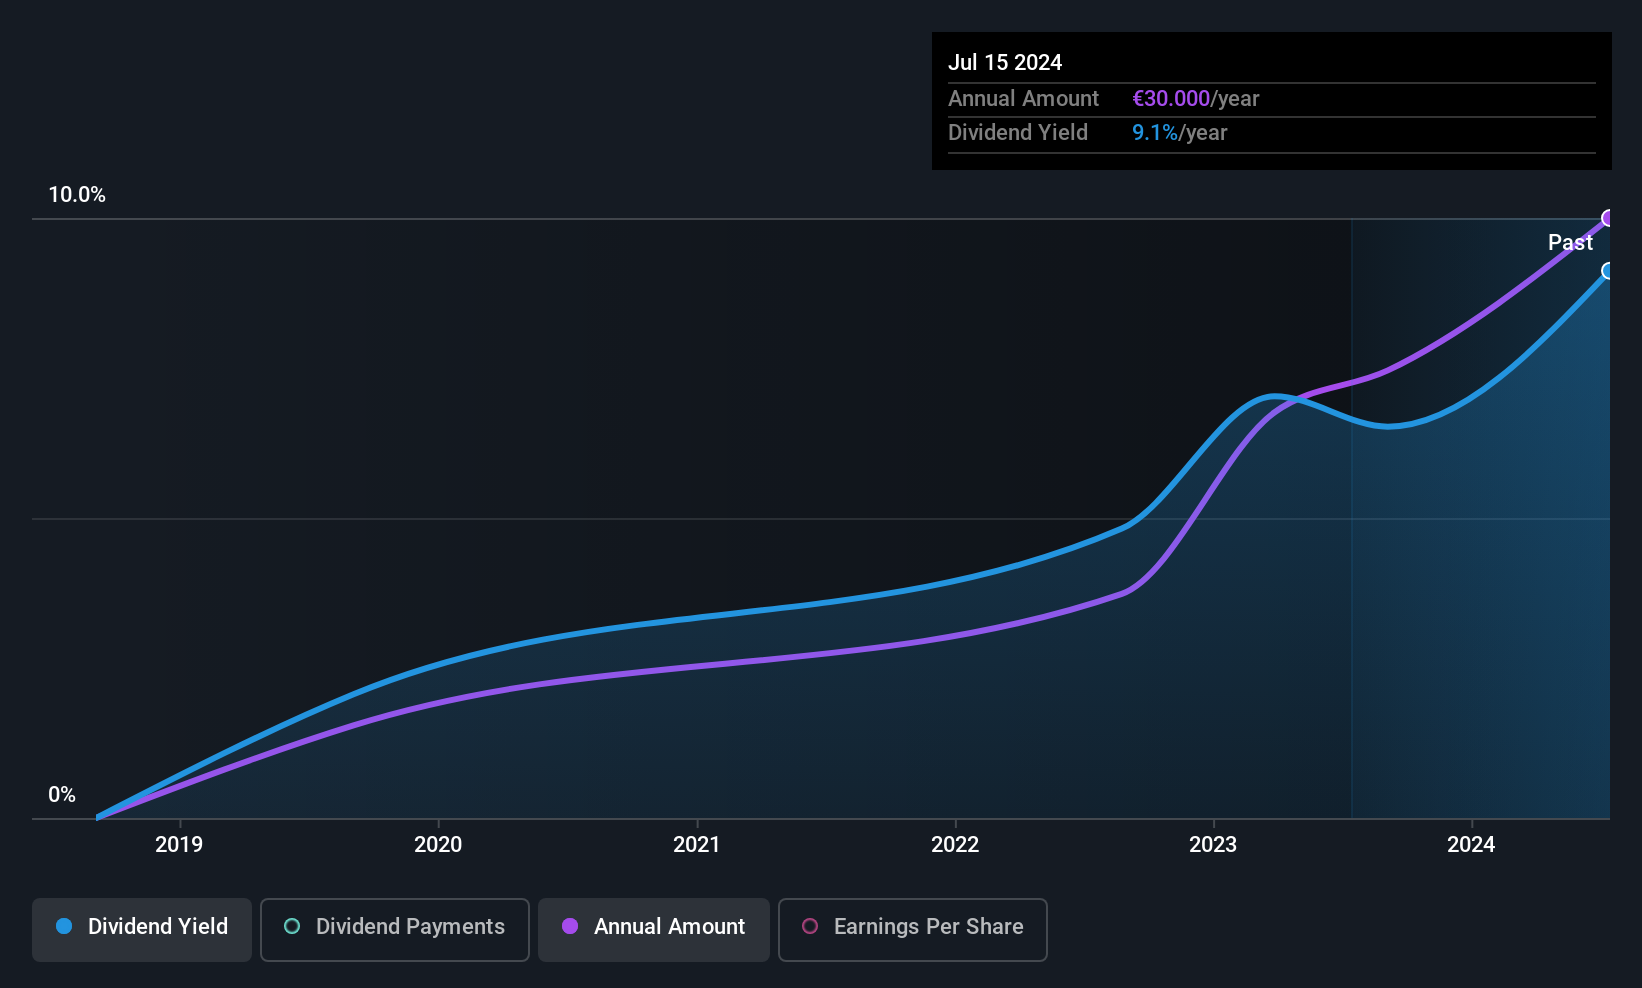Toggle the Dividend Payments series
Image resolution: width=1642 pixels, height=988 pixels.
point(395,929)
